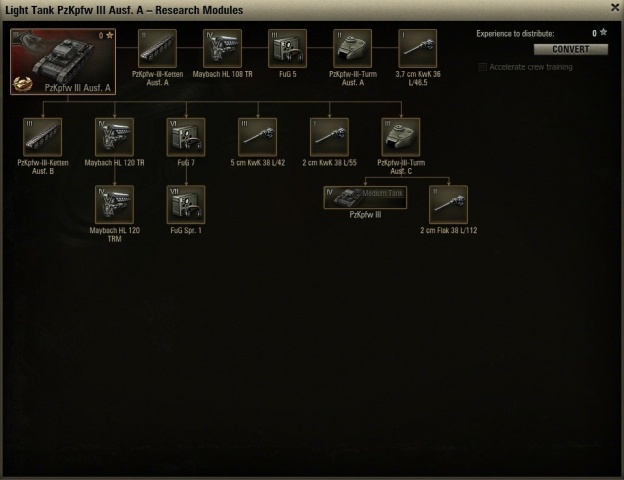Click the FuG 7 radio icon
Screen dimensions: 624x480
(186, 137)
